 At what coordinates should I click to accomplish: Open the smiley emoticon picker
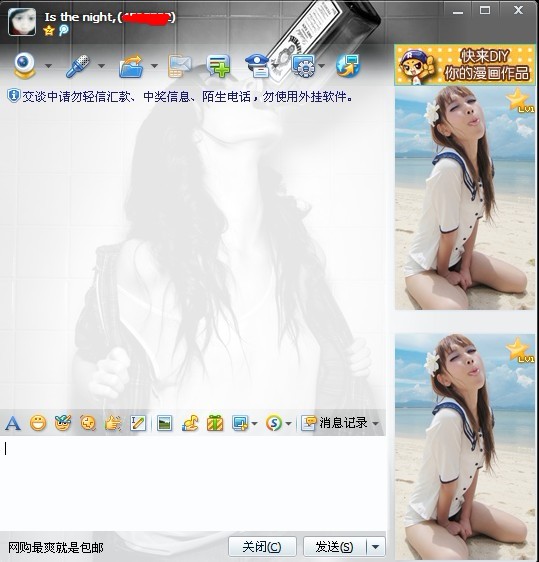[38, 423]
